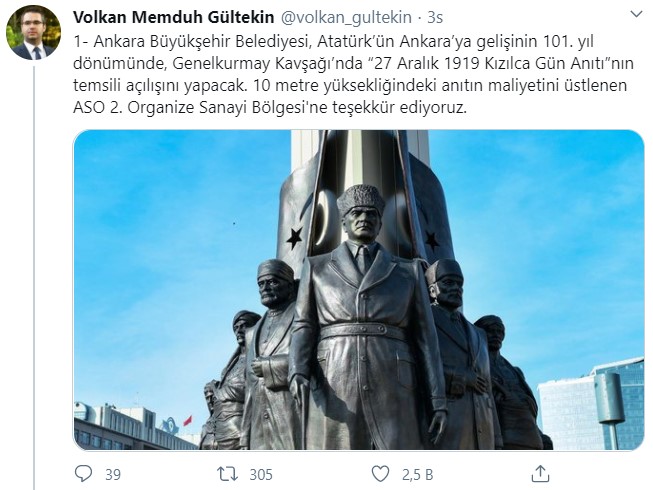This screenshot has width=653, height=490.
Task: Like the tweet with heart icon
Action: pyautogui.click(x=380, y=474)
